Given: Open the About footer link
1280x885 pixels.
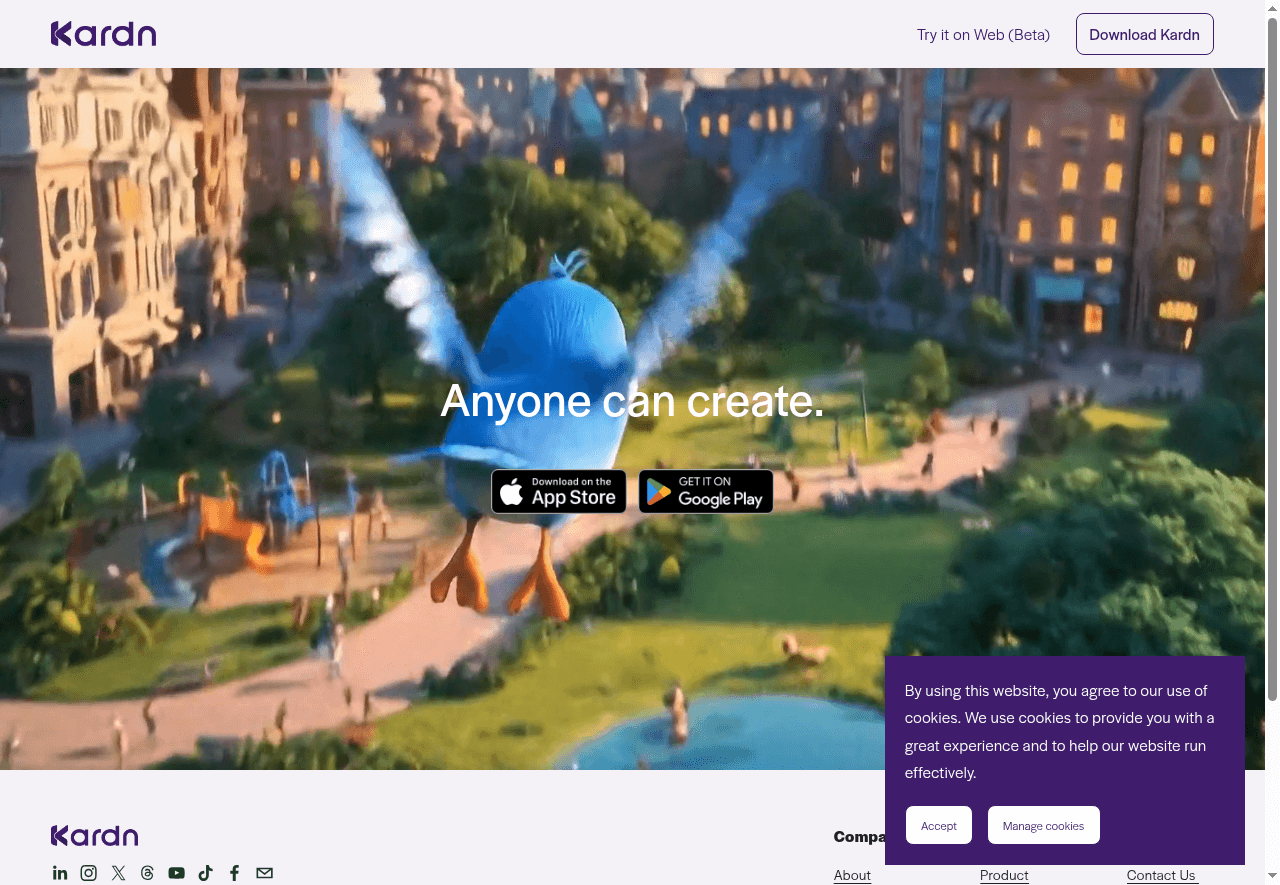Looking at the screenshot, I should pyautogui.click(x=852, y=876).
